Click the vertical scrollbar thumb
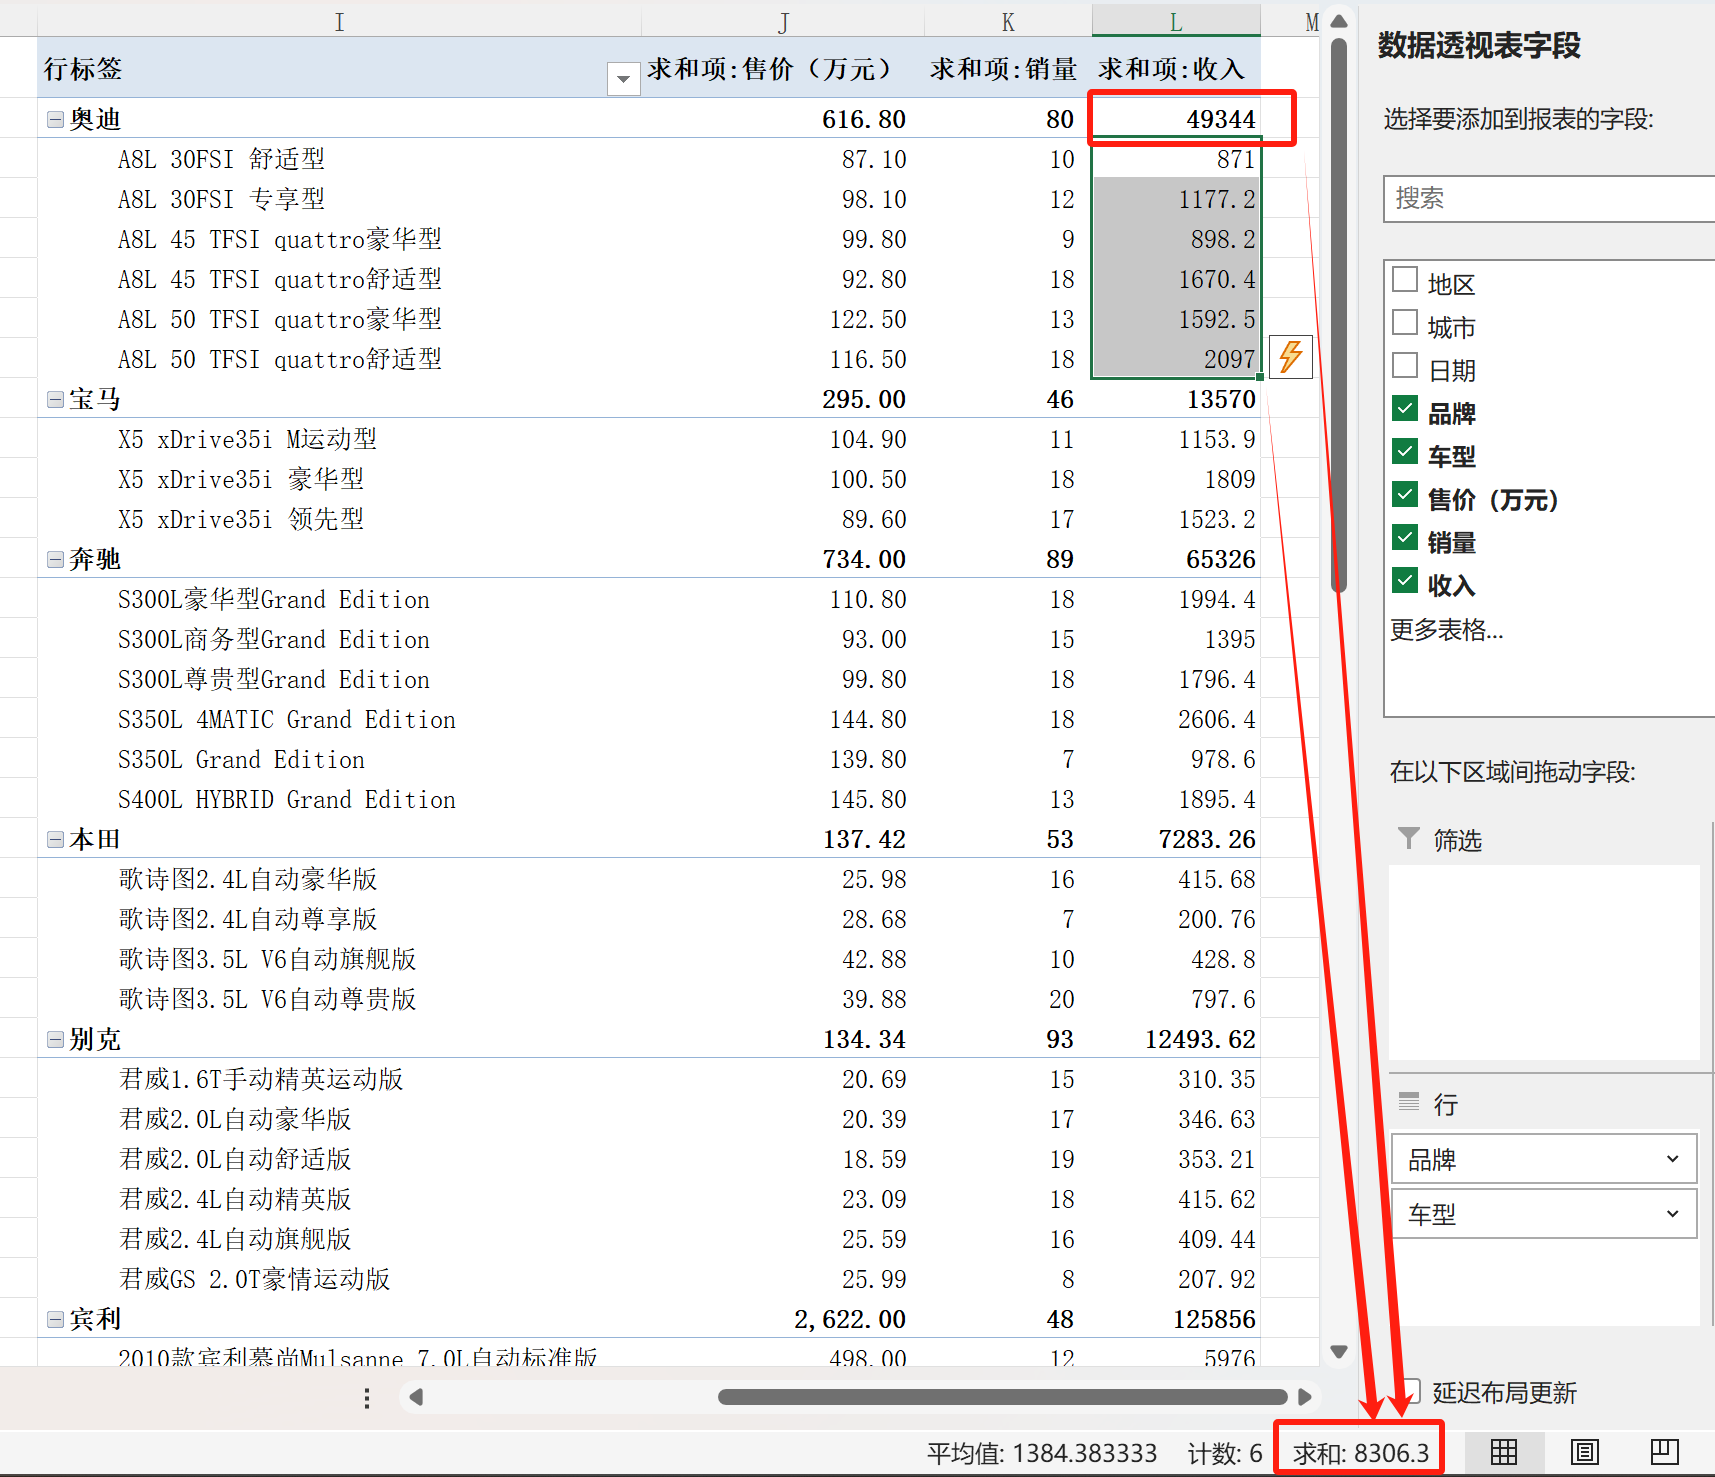The height and width of the screenshot is (1477, 1715). (x=1339, y=314)
